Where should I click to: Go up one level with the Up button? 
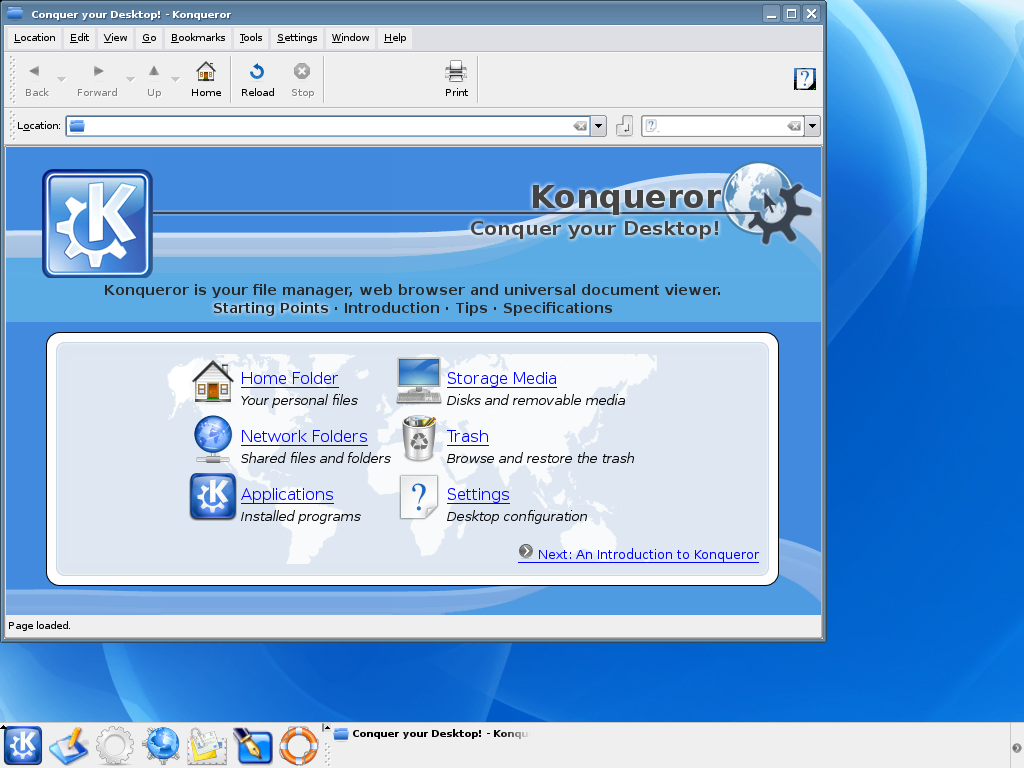coord(154,80)
